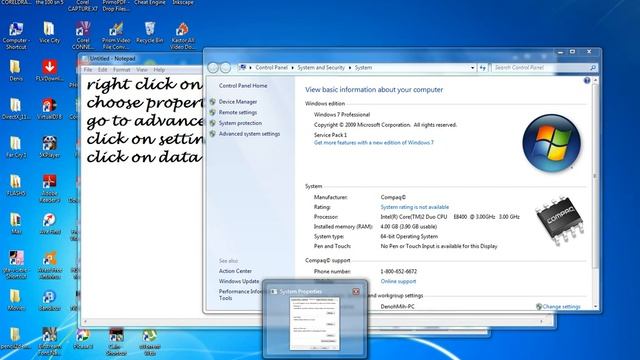640x360 pixels.
Task: Click the Forward arrow in Control Panel
Action: (x=225, y=68)
